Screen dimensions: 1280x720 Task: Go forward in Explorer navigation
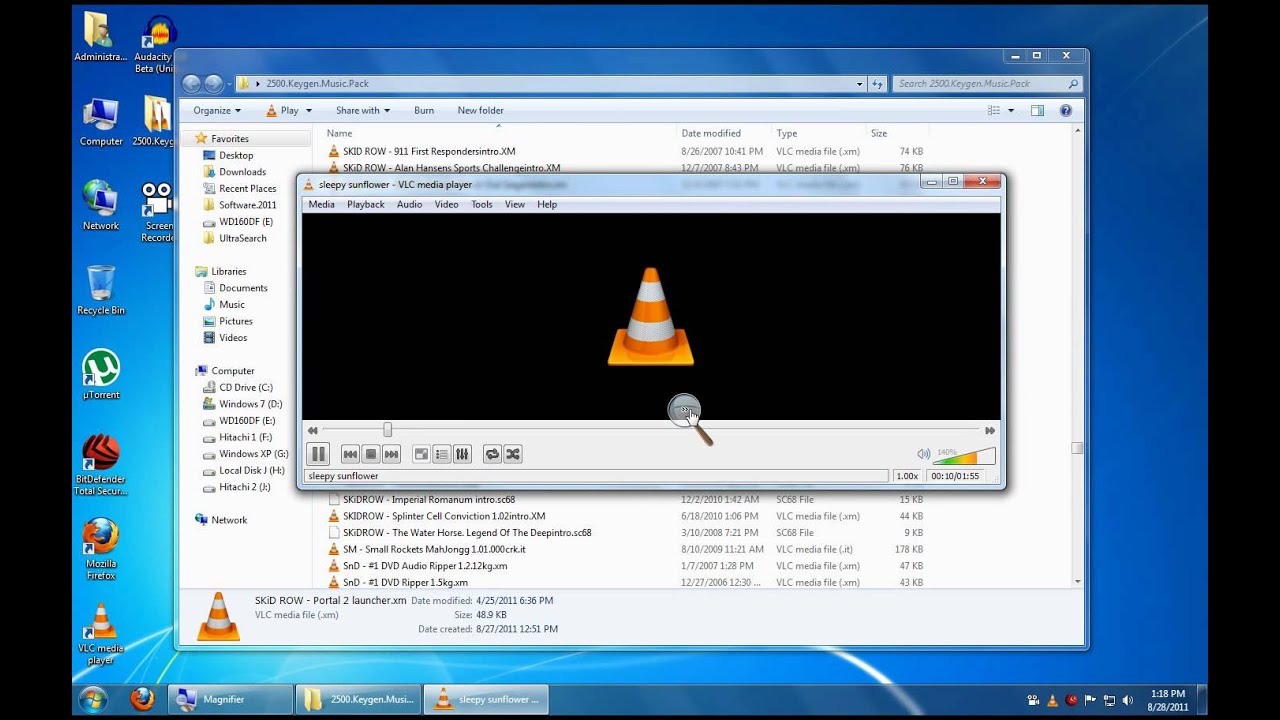213,84
